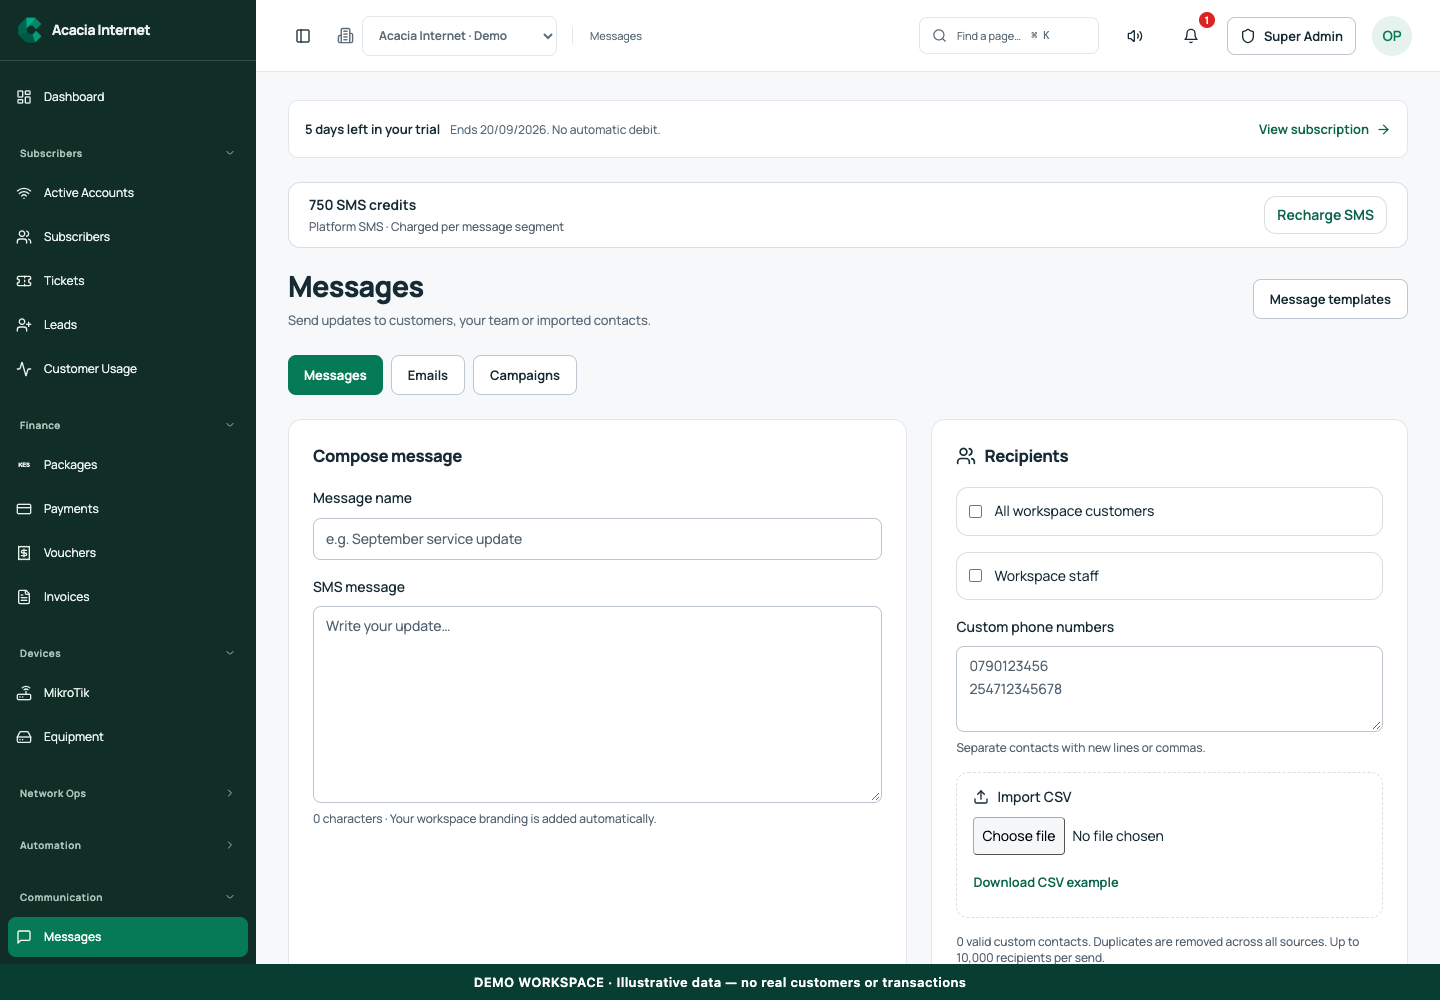
Task: Open the OP user avatar
Action: click(1392, 36)
